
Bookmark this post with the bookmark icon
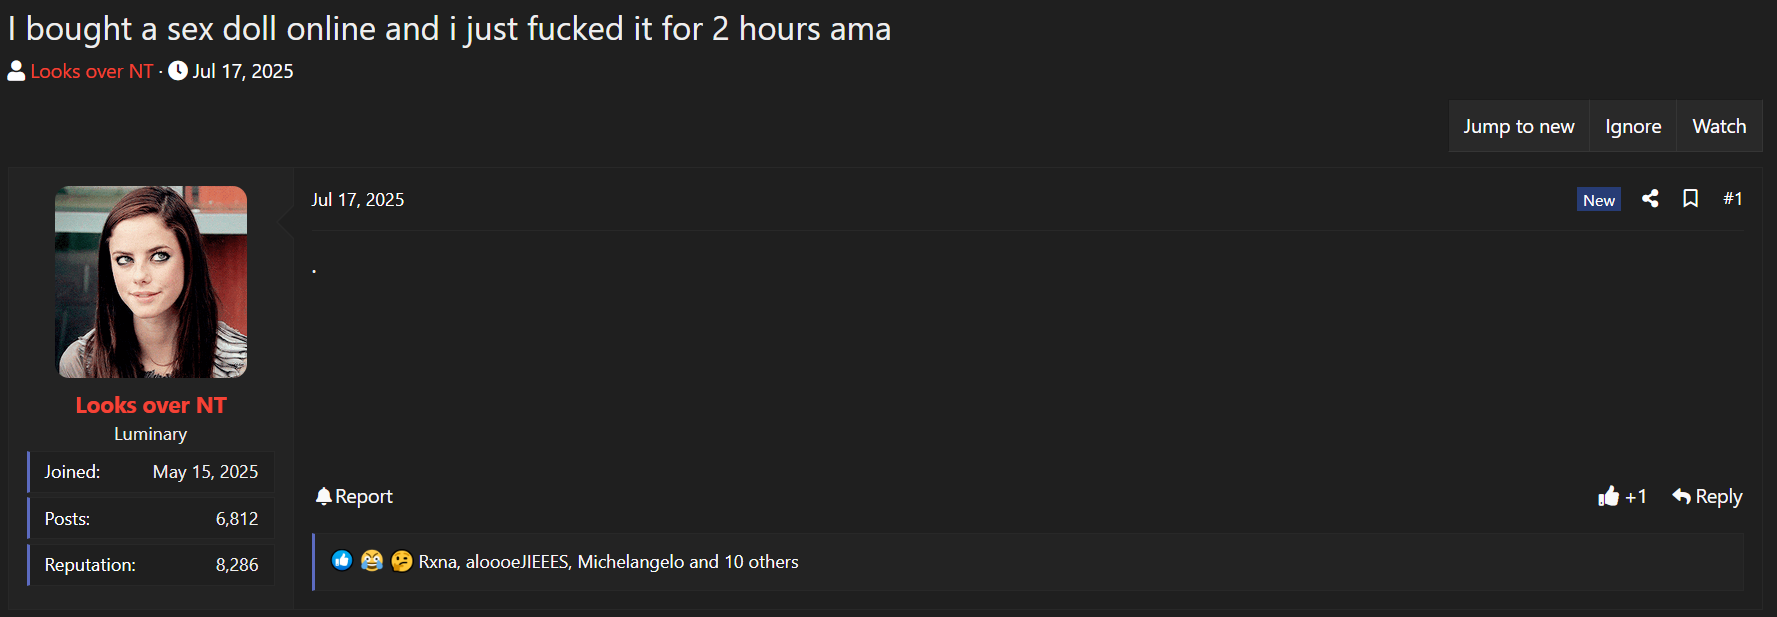click(x=1690, y=199)
